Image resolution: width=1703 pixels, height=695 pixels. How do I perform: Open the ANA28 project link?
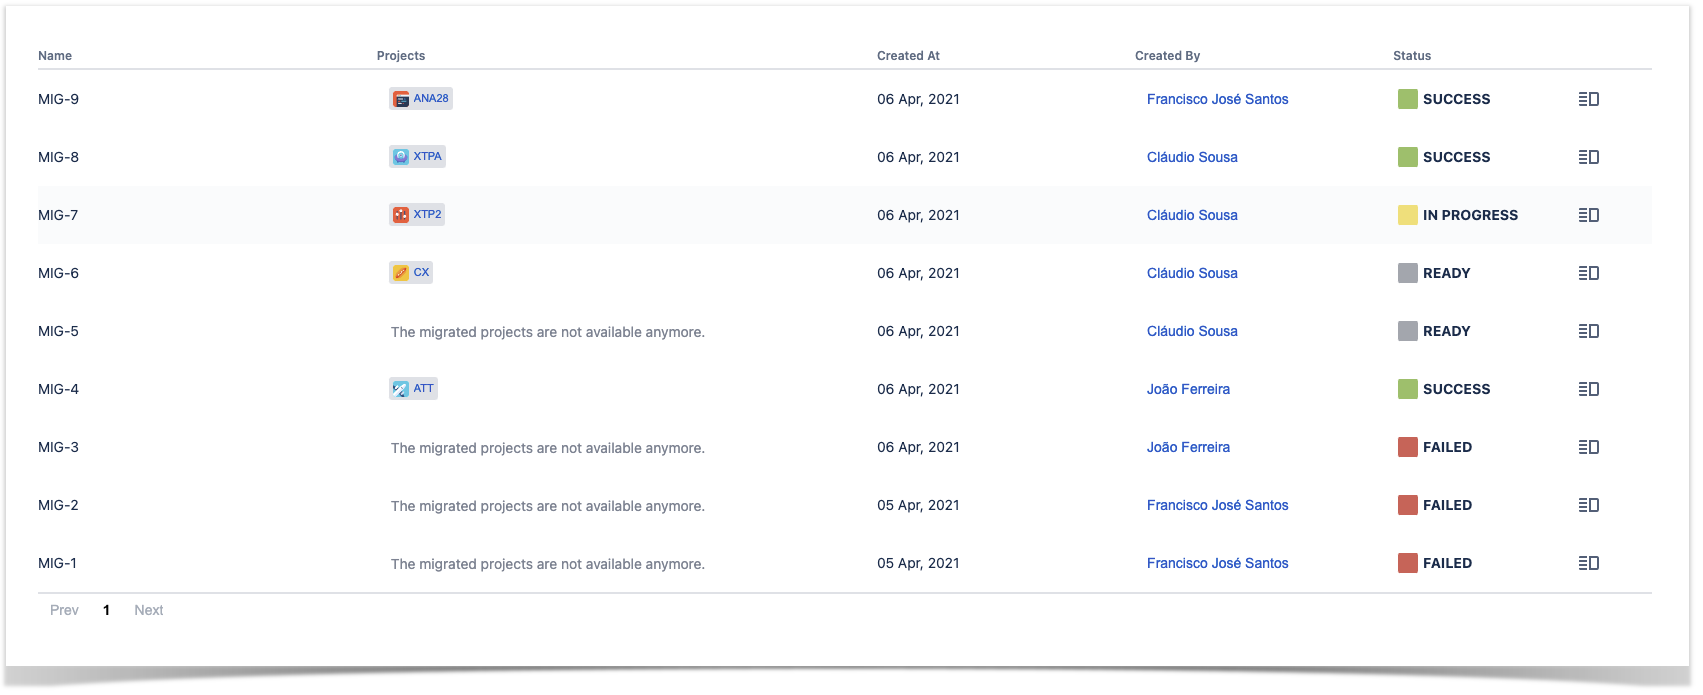[431, 98]
